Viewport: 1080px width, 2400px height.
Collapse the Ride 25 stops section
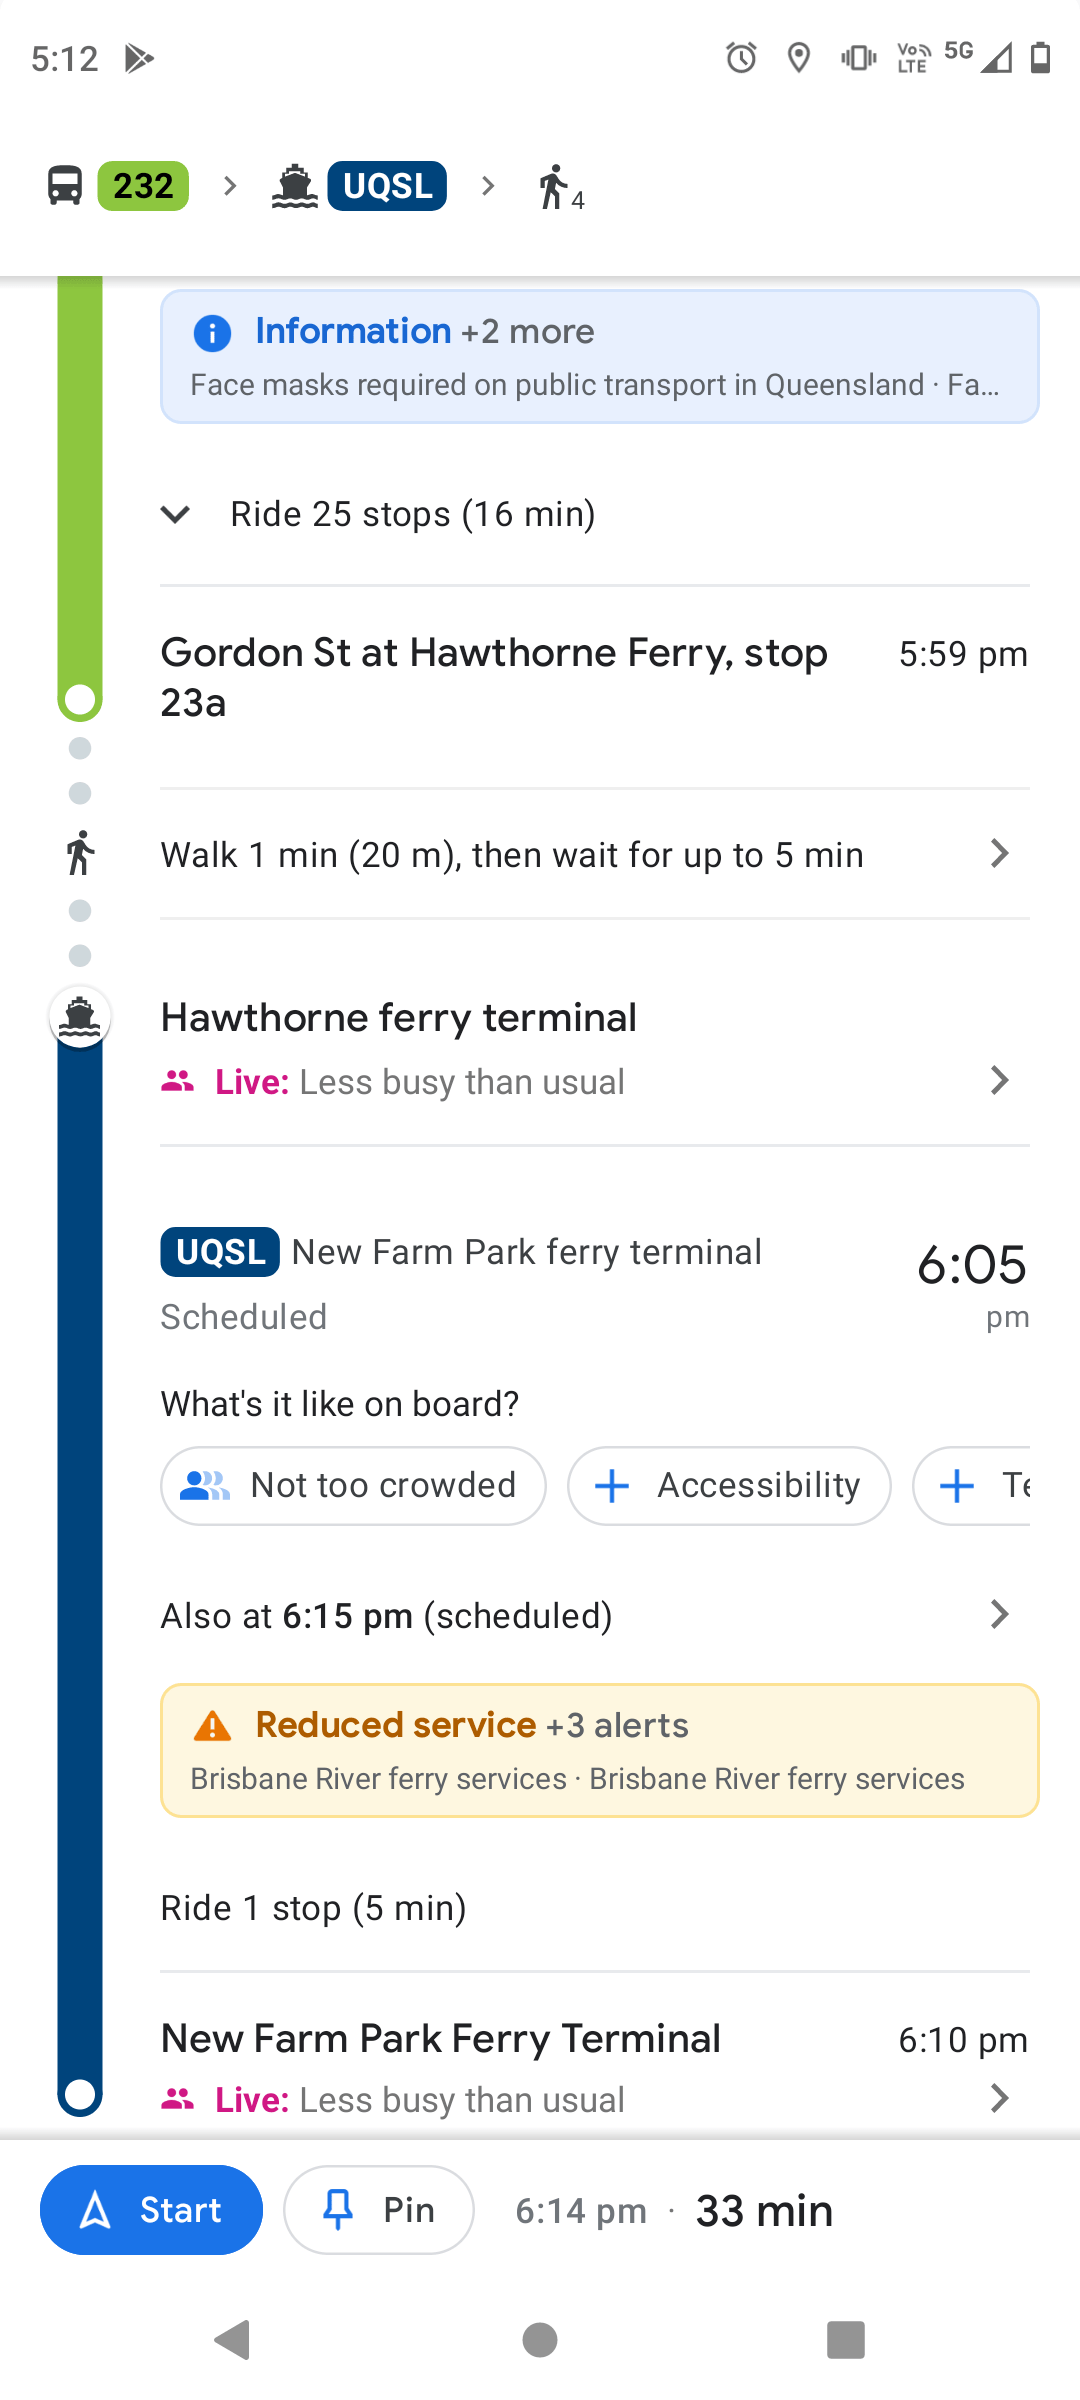[x=174, y=514]
